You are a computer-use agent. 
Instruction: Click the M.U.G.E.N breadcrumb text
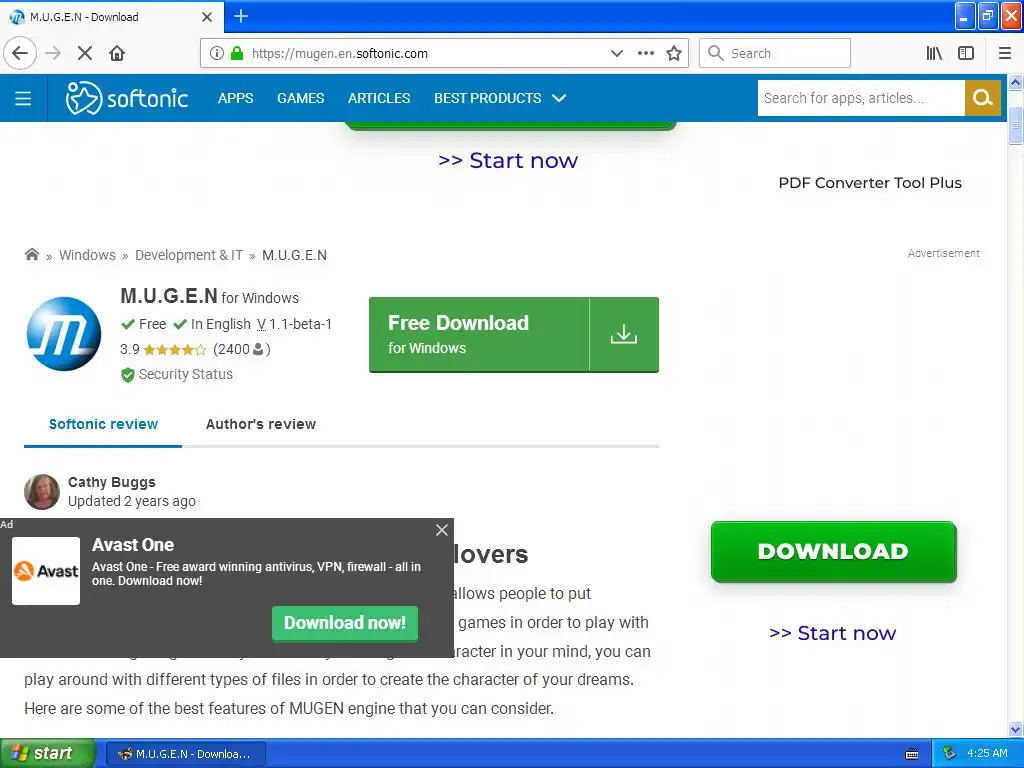pyautogui.click(x=295, y=255)
